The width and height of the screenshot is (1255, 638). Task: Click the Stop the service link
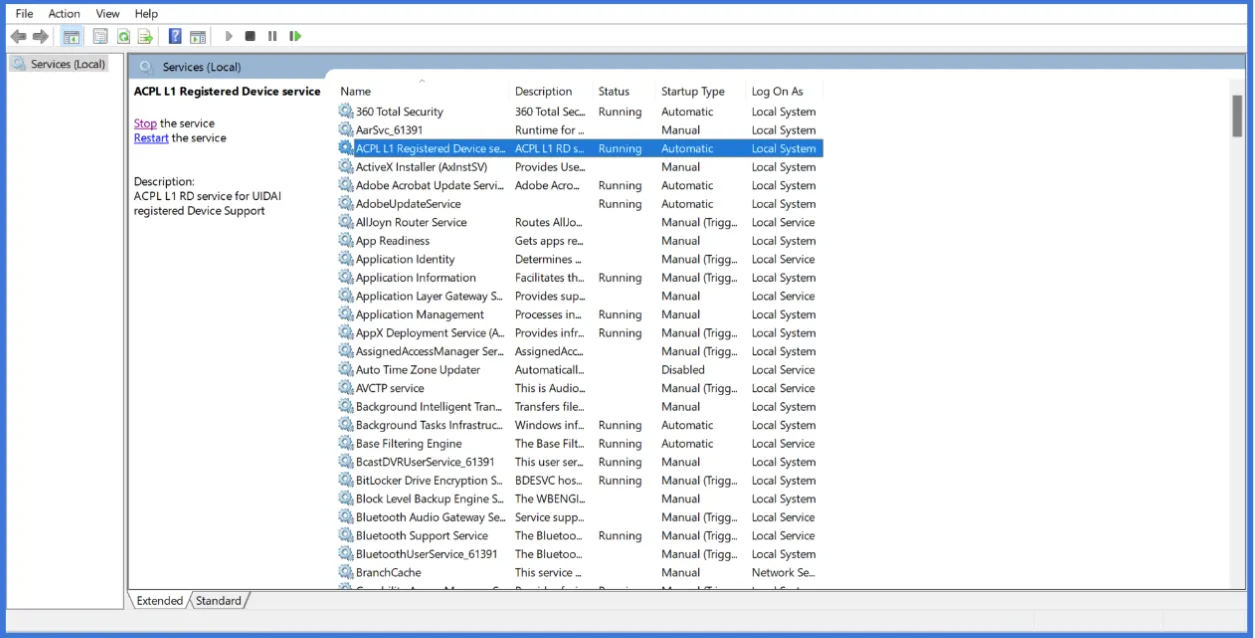(x=145, y=124)
